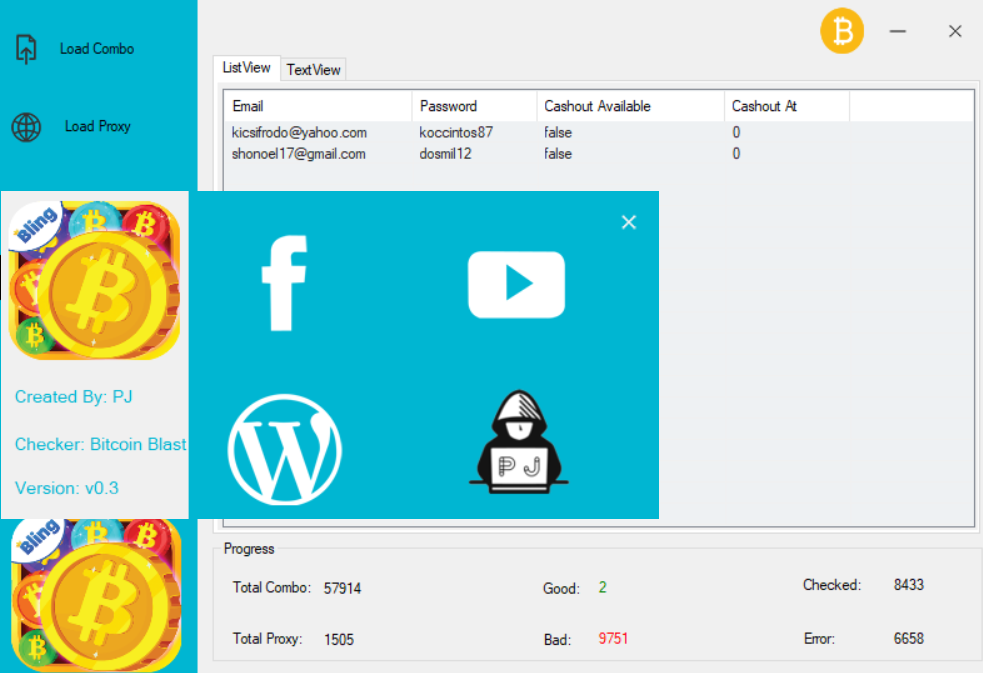Sort by the Email column header

tap(318, 106)
